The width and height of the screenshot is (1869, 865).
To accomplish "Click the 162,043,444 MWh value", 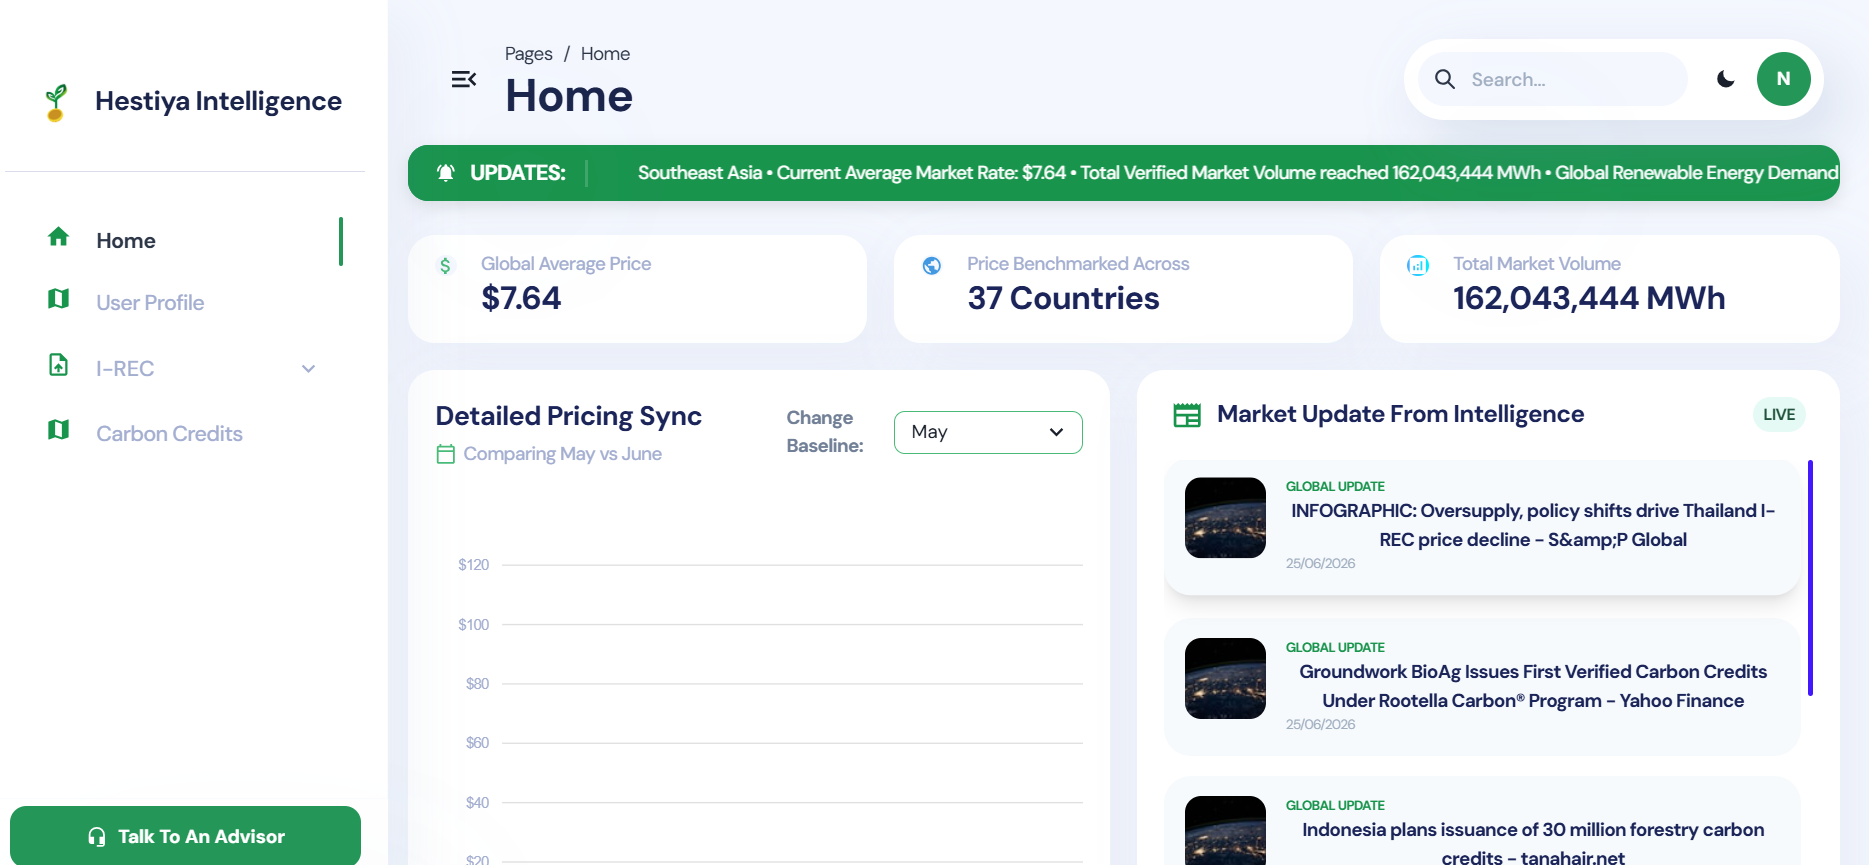I will point(1589,298).
